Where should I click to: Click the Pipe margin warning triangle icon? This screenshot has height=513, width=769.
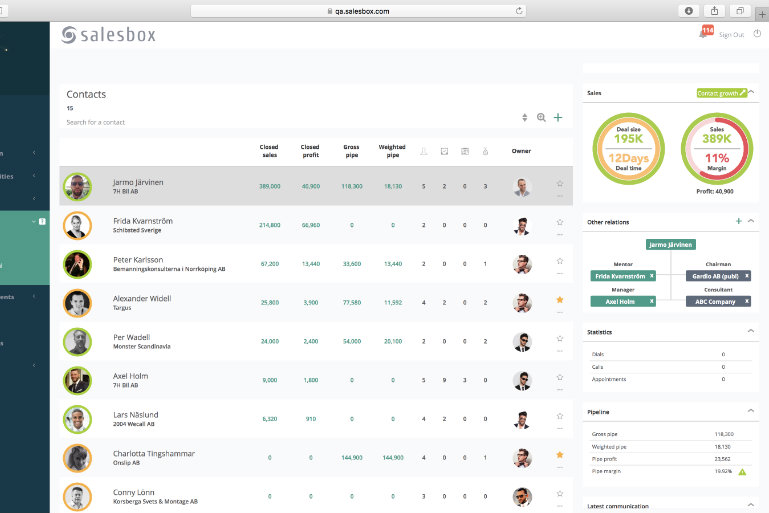(742, 471)
